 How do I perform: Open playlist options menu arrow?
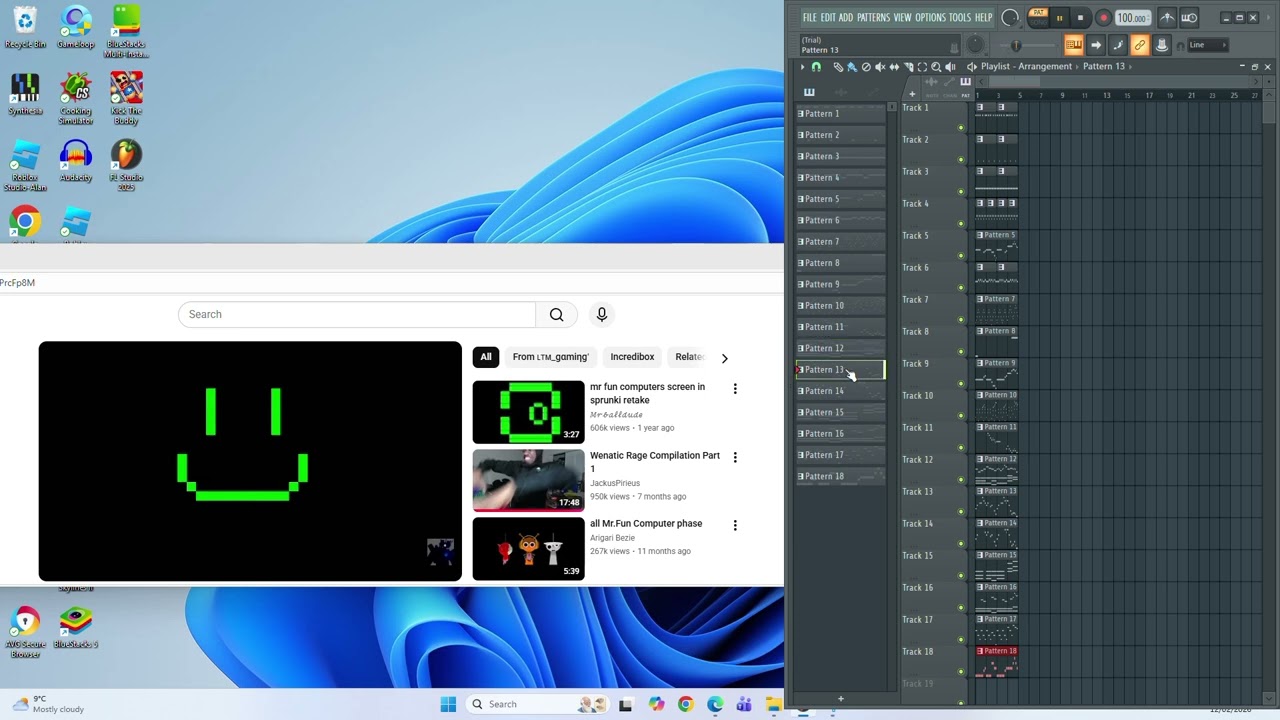click(802, 67)
